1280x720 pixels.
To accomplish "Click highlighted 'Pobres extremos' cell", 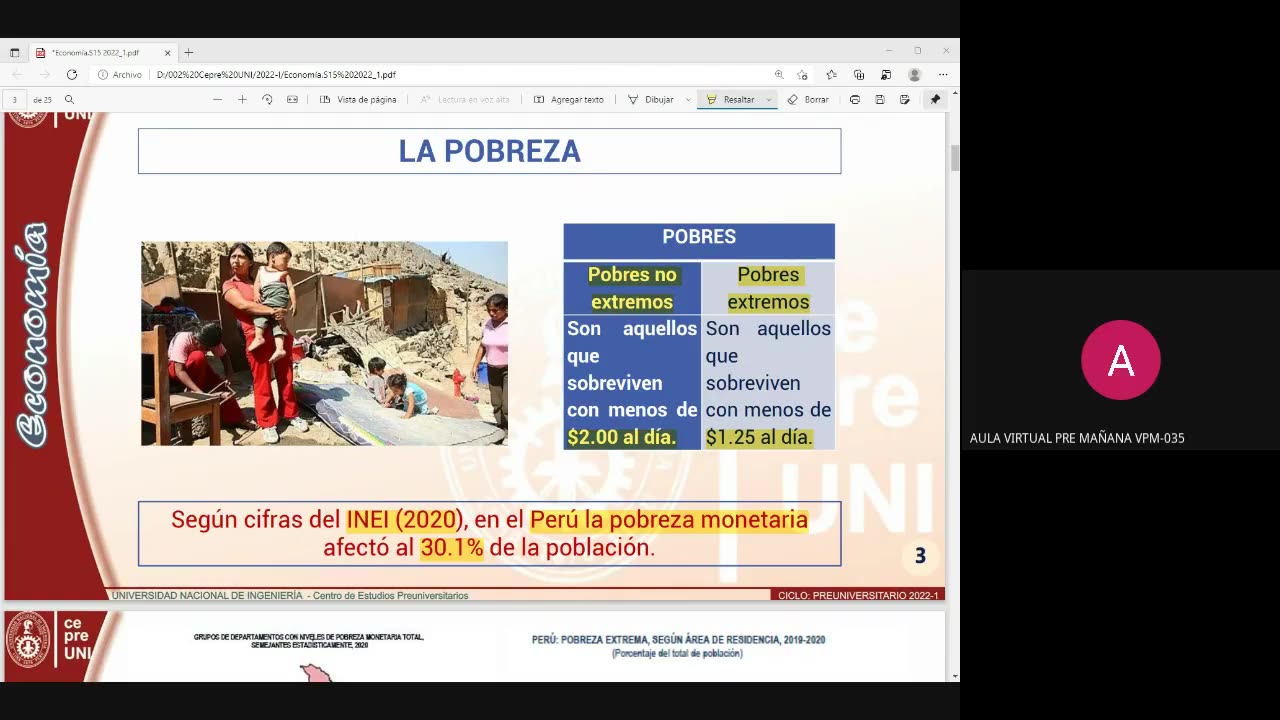I will pyautogui.click(x=768, y=288).
